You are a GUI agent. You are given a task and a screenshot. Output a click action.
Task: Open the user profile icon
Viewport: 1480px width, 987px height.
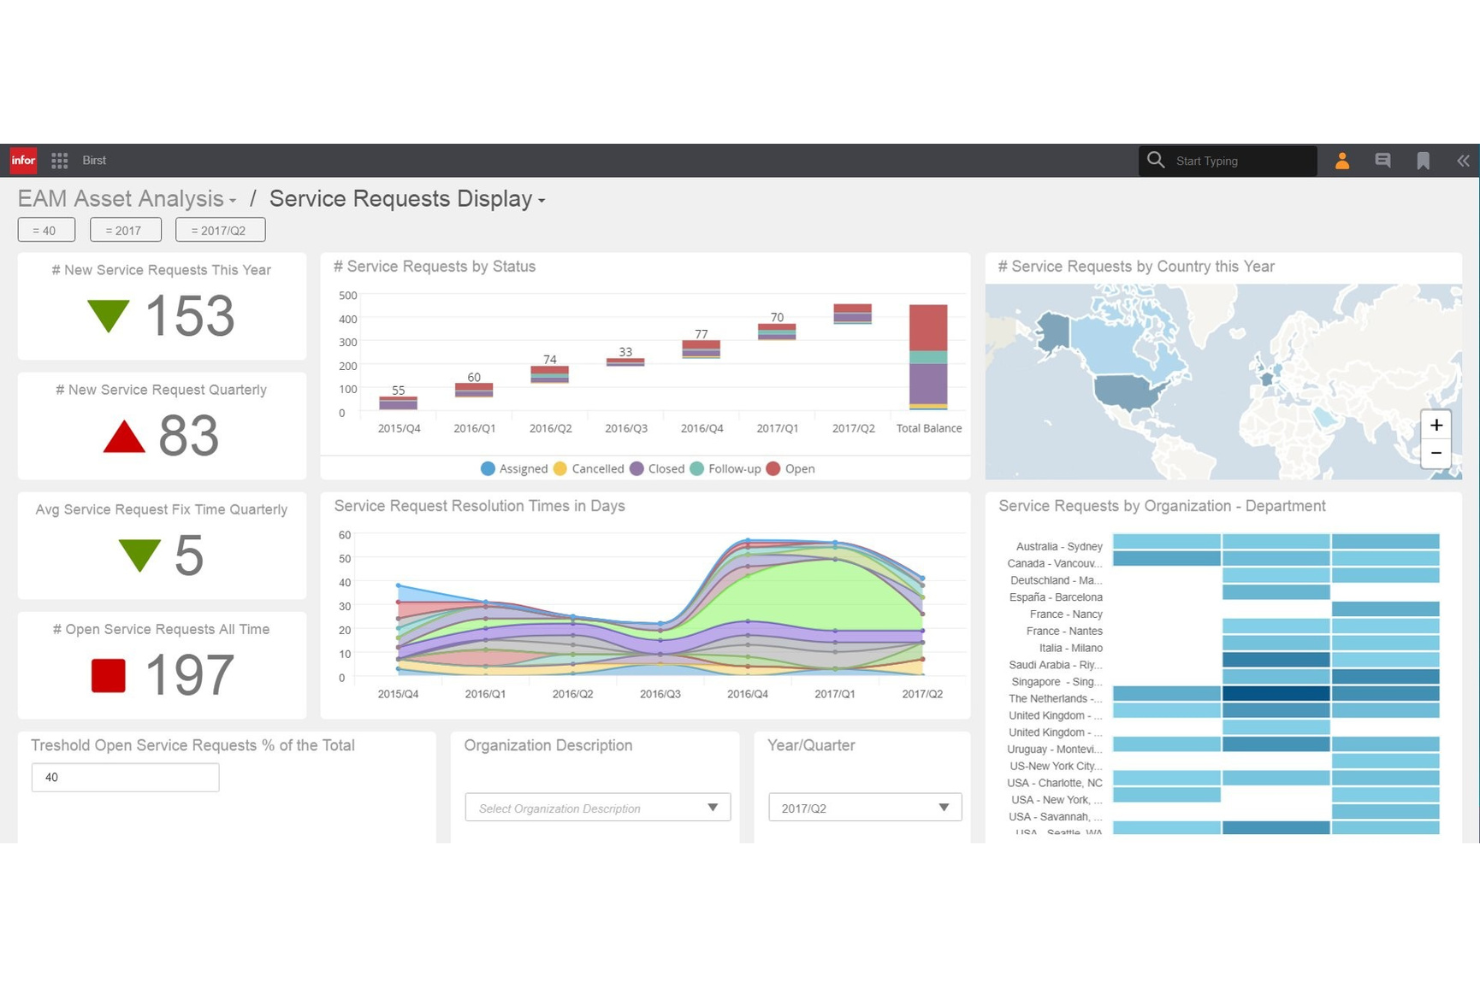tap(1342, 160)
